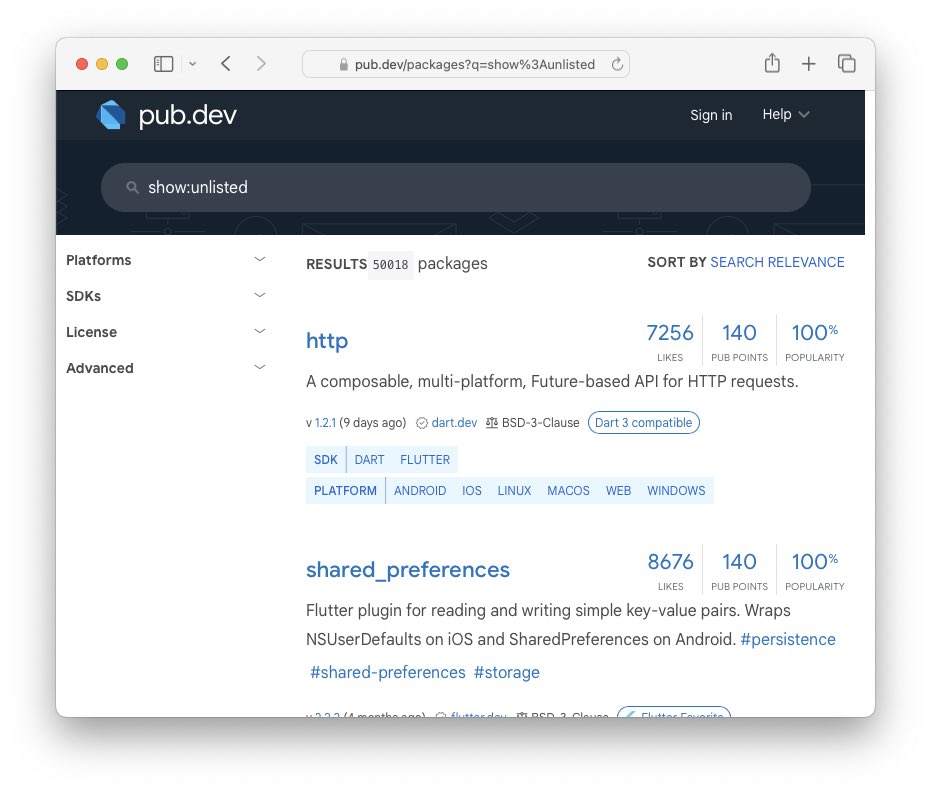Reload the page with the refresh icon
Viewport: 931px width, 791px height.
coord(618,64)
